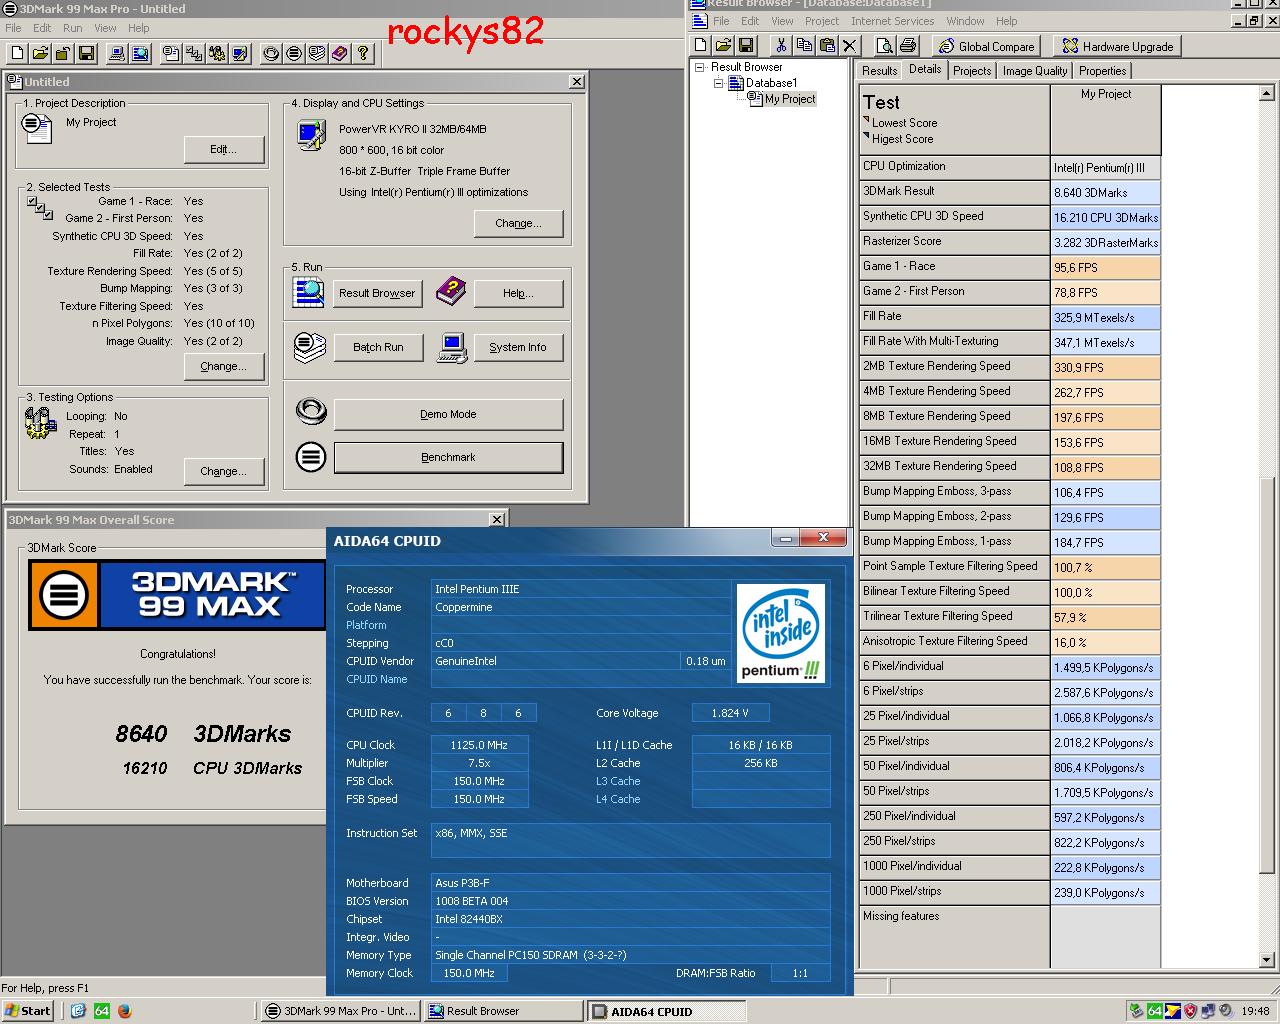Switch to the Projects tab

click(x=972, y=71)
